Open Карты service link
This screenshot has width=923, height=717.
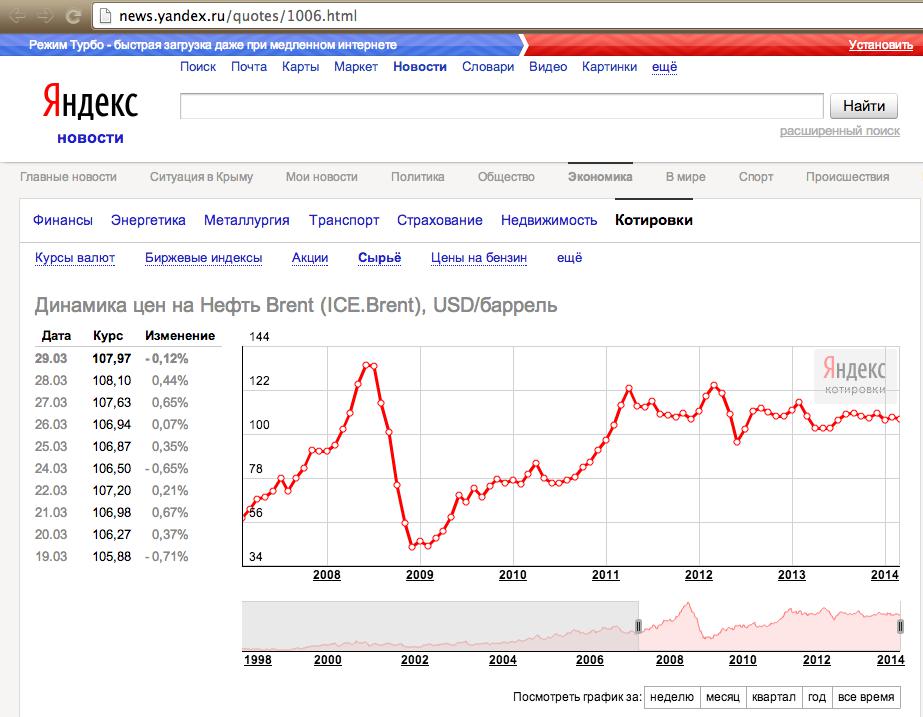tap(300, 67)
